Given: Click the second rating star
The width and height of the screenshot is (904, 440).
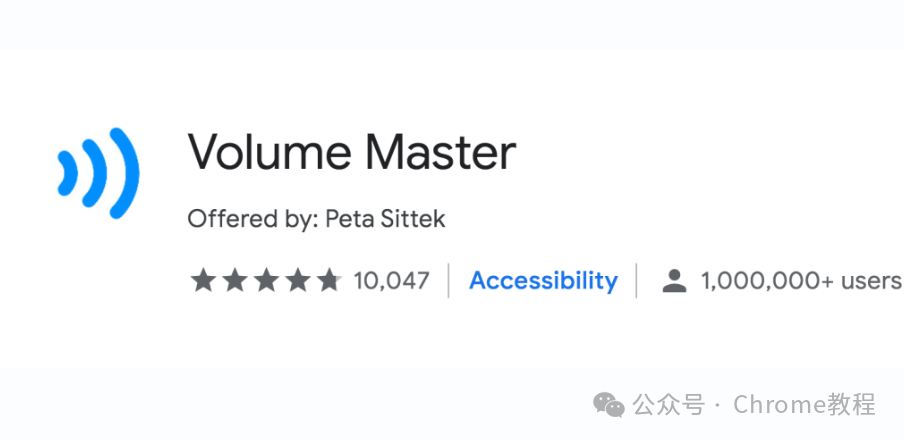Looking at the screenshot, I should point(235,280).
